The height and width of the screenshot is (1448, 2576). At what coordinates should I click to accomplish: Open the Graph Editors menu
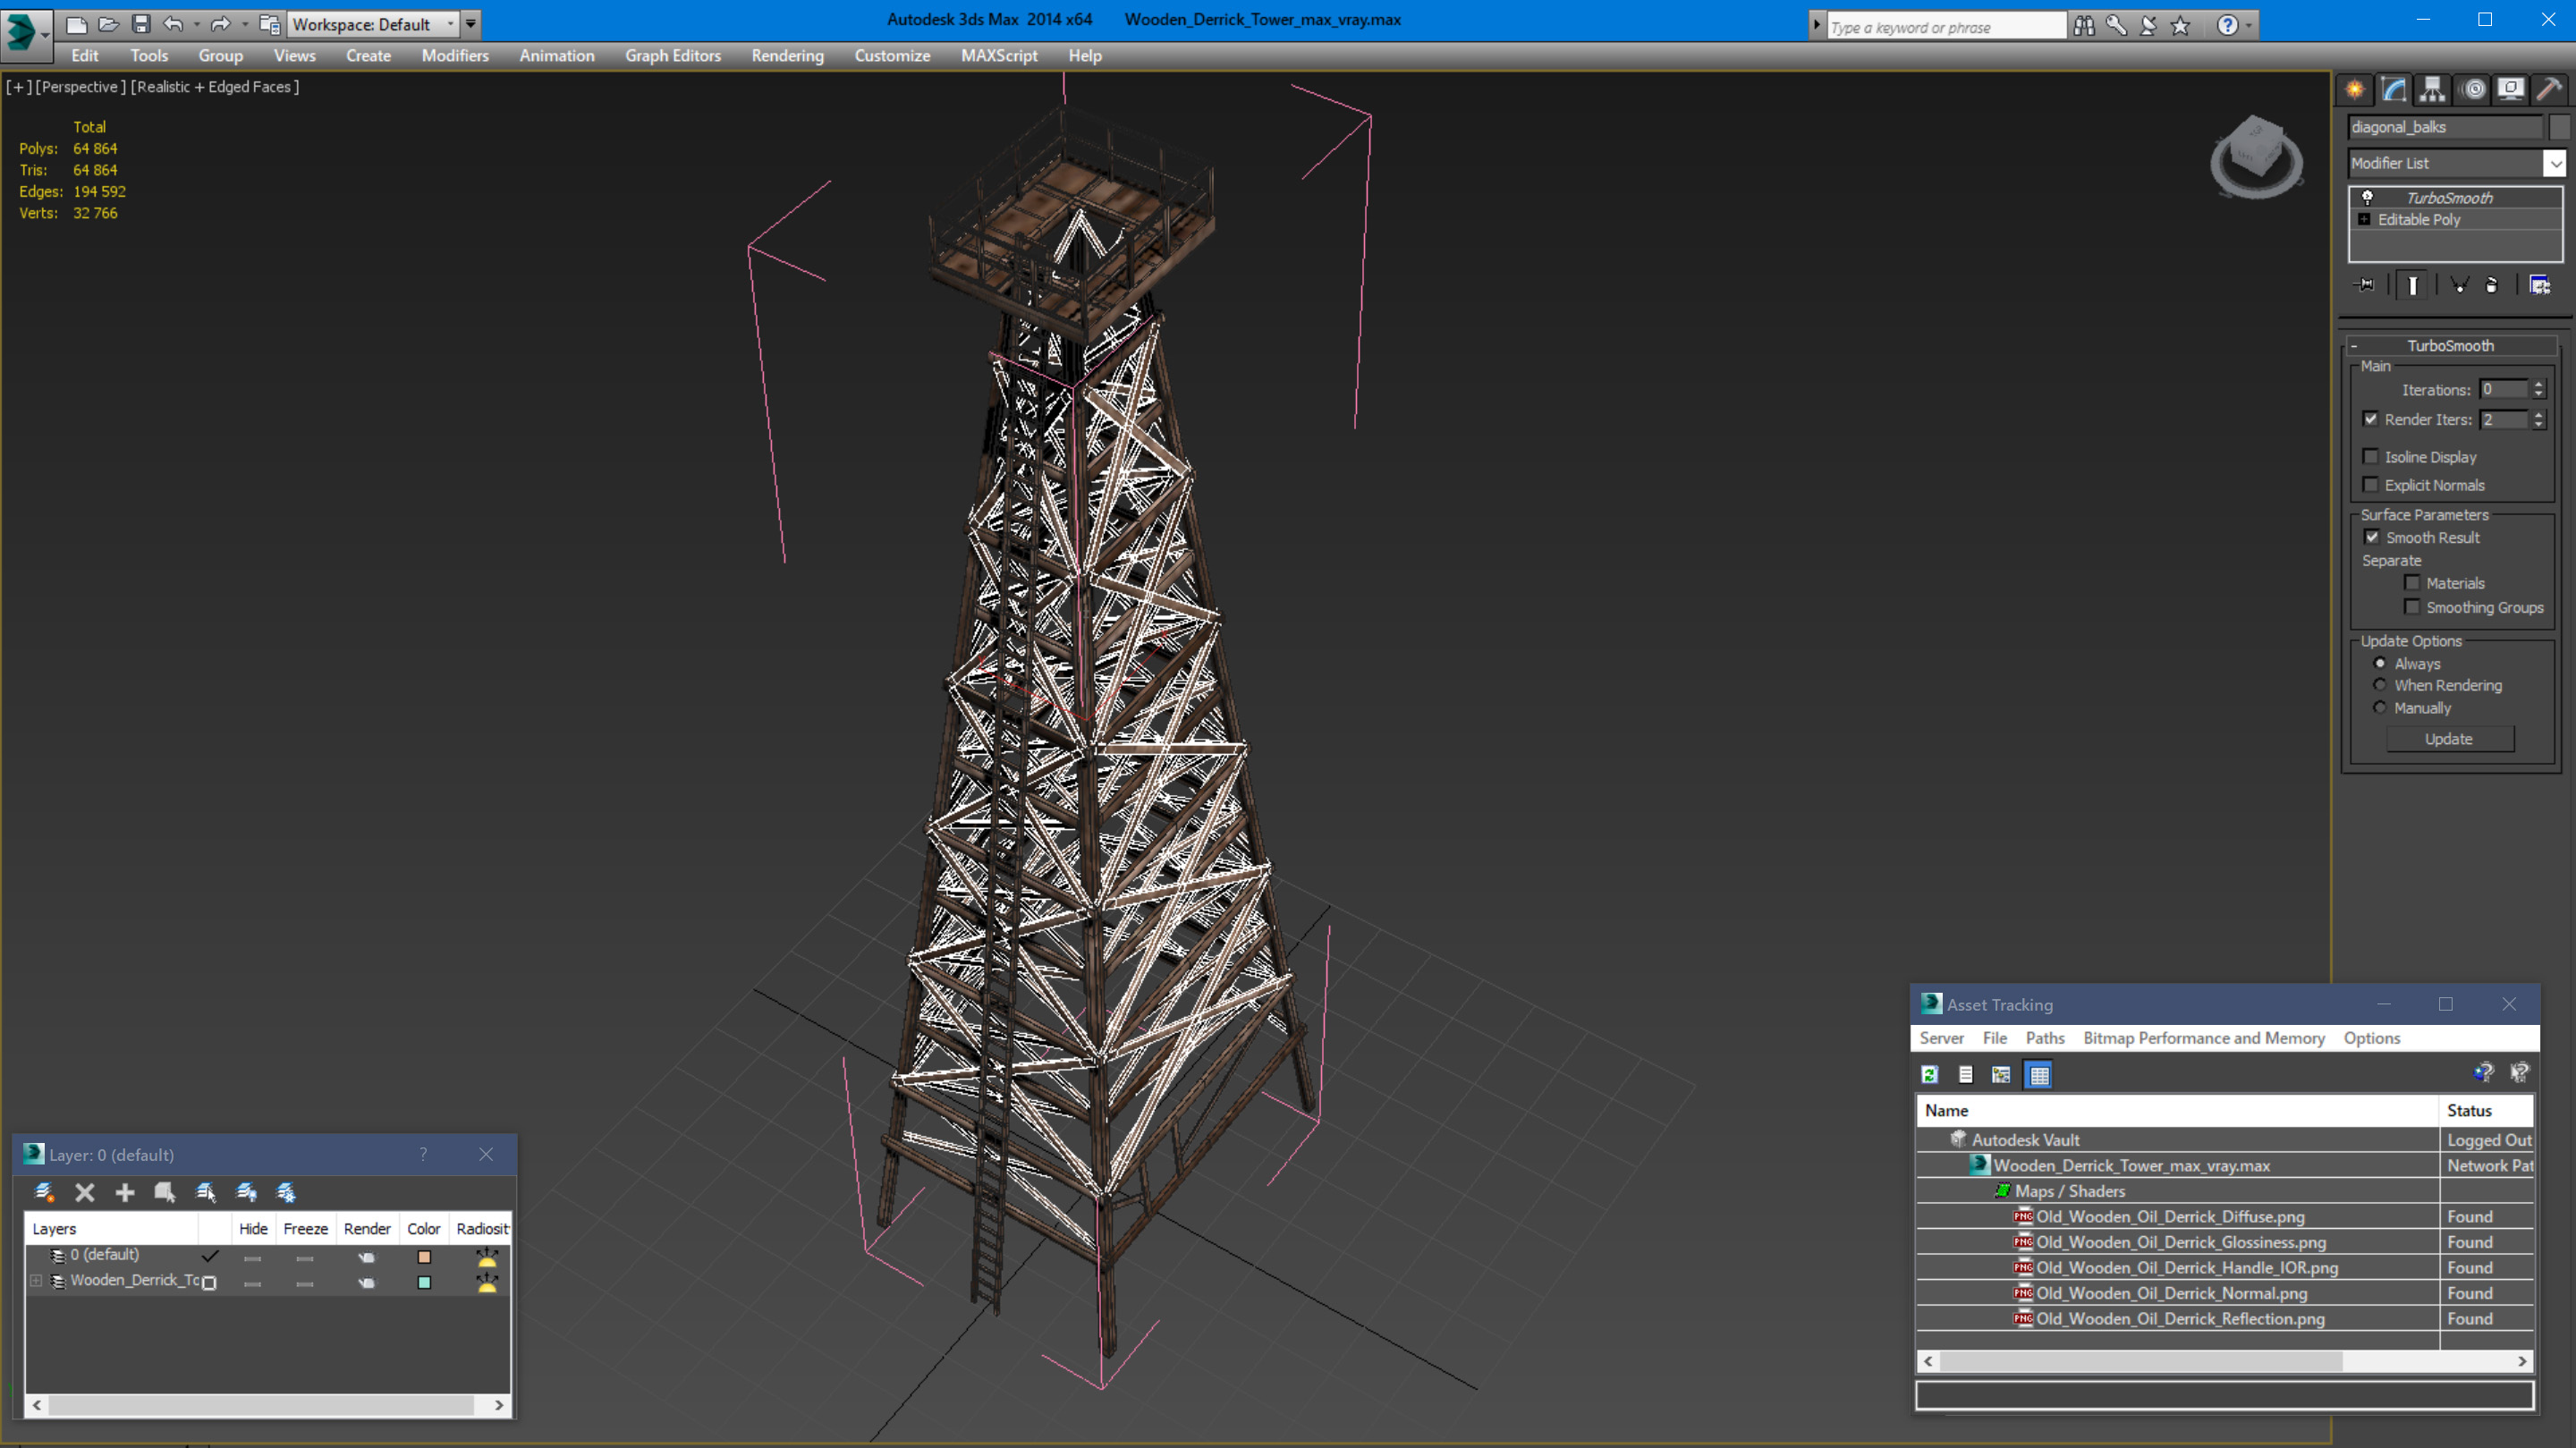(673, 56)
